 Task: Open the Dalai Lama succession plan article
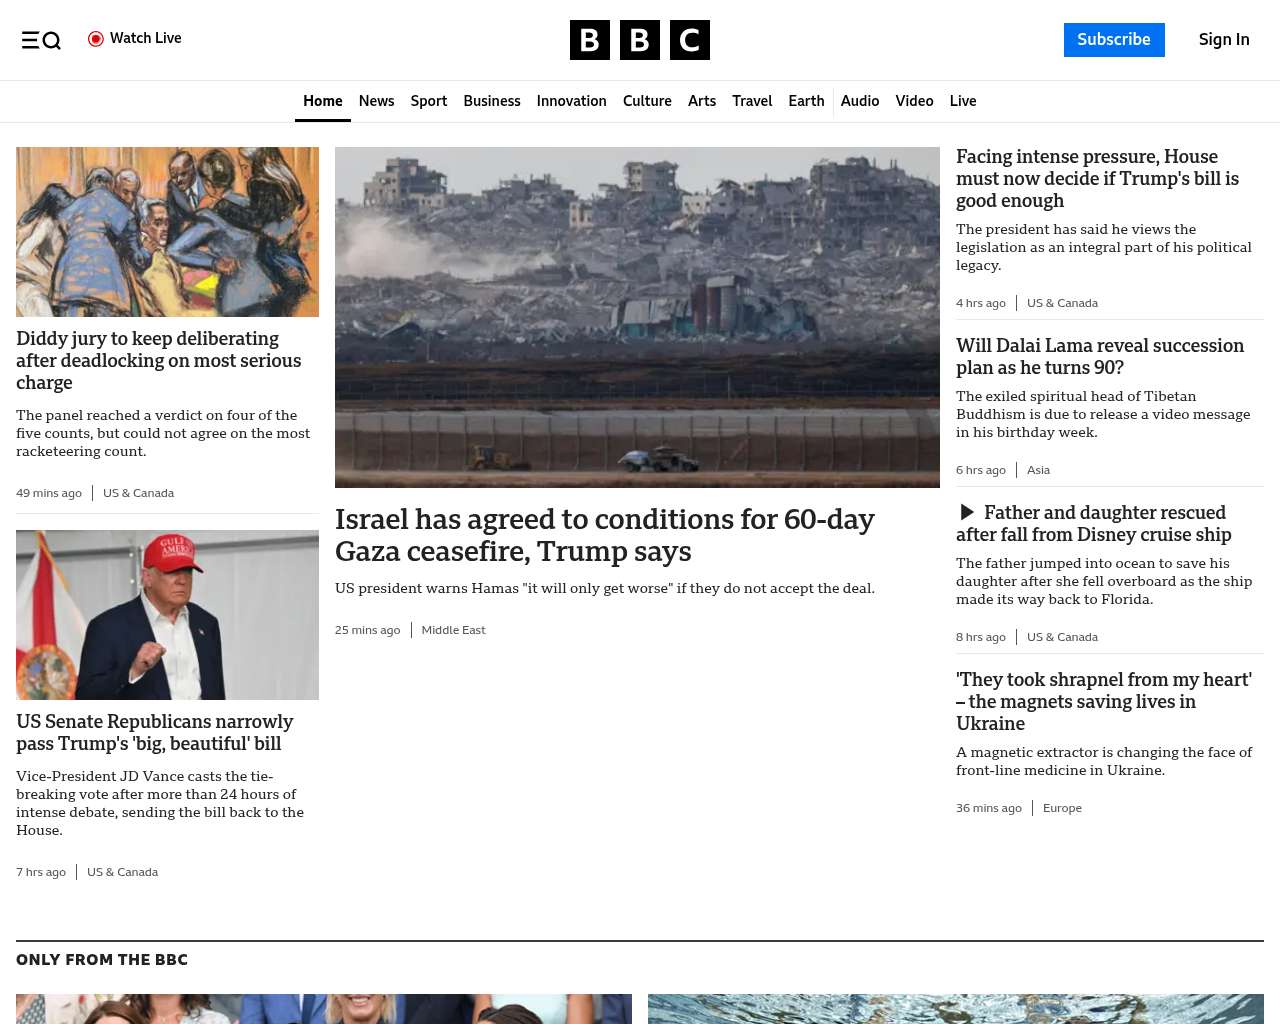point(1100,356)
